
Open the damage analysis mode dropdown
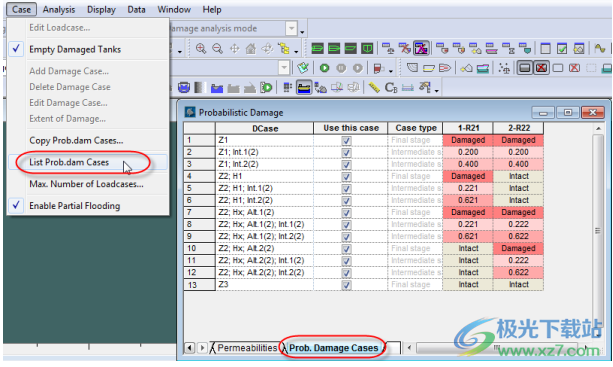coord(291,29)
